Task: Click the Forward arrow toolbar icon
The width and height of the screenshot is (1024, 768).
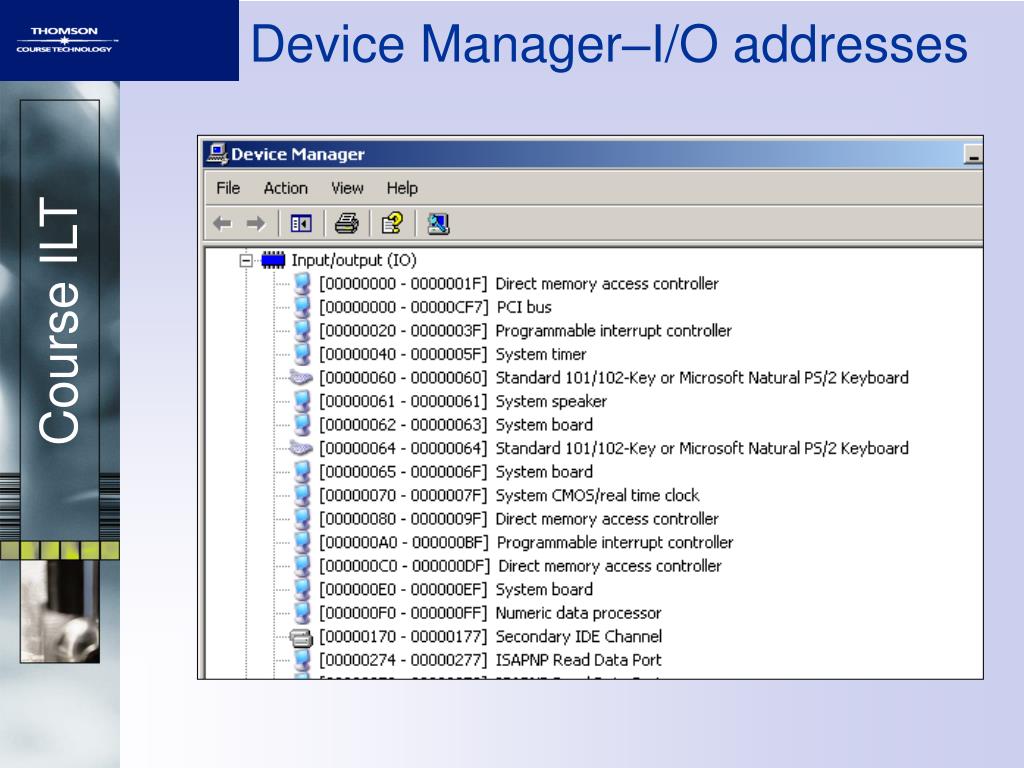Action: point(256,224)
